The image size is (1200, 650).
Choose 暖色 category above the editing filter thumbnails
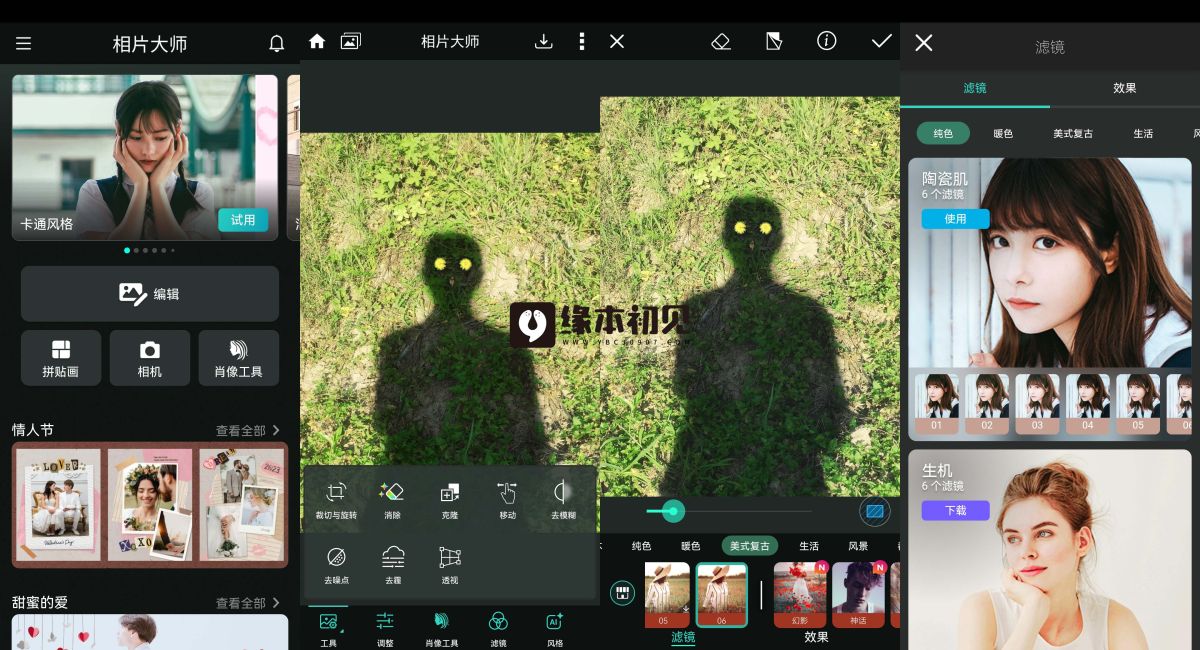691,546
